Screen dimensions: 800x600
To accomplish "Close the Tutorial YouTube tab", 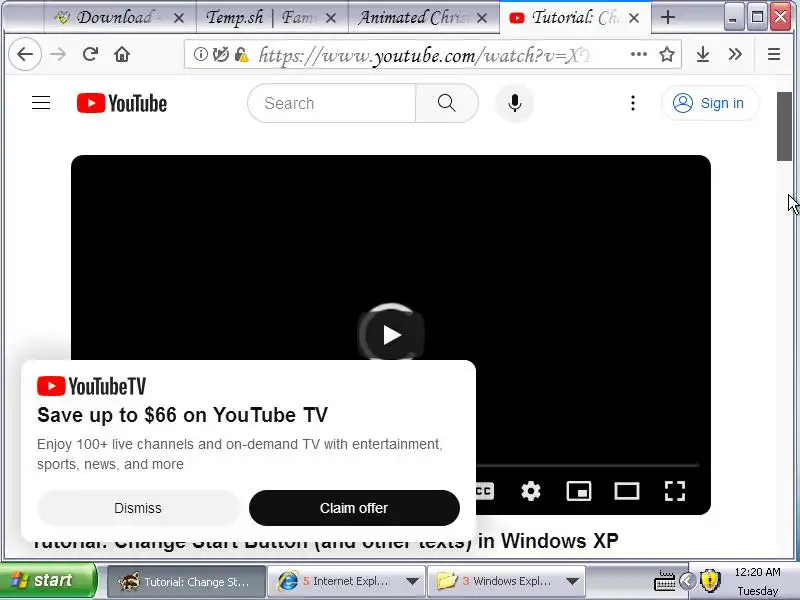I will pyautogui.click(x=634, y=18).
